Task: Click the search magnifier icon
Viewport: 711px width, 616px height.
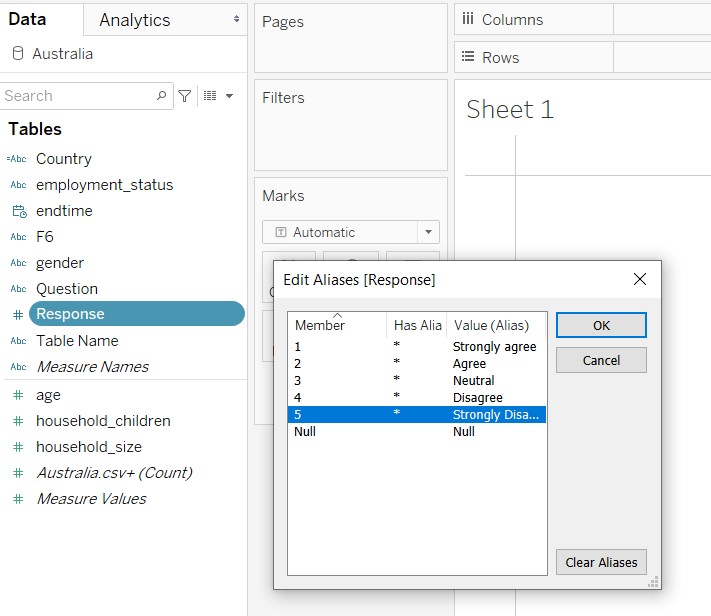Action: pyautogui.click(x=161, y=96)
